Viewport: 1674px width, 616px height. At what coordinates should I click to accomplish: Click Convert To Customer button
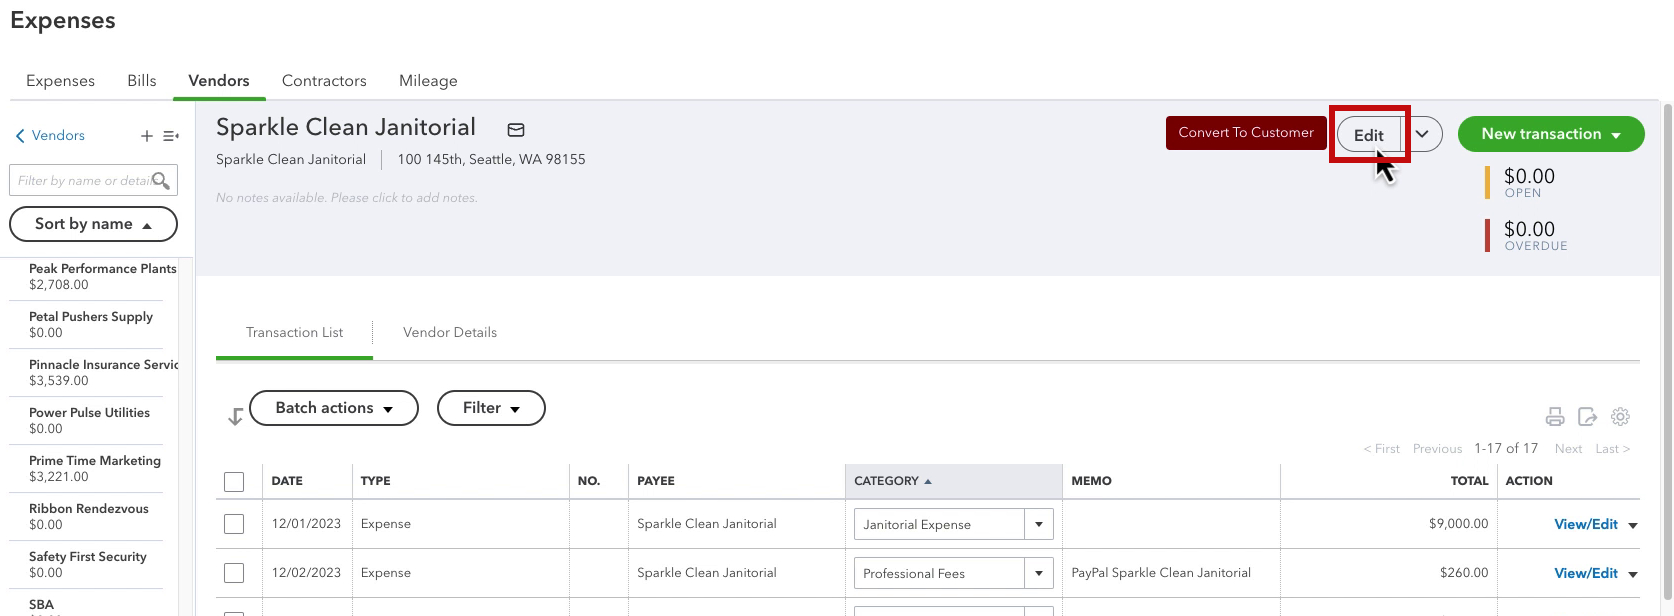1246,133
